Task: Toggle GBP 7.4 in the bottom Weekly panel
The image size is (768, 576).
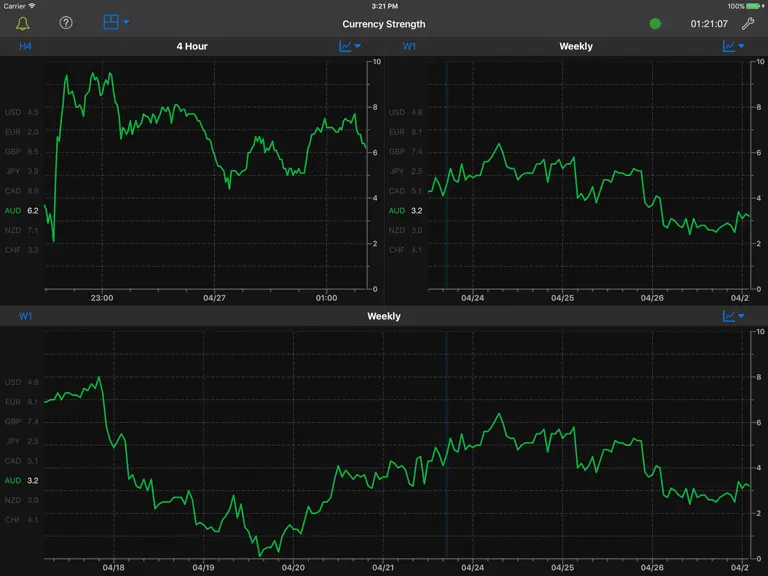Action: (x=22, y=421)
